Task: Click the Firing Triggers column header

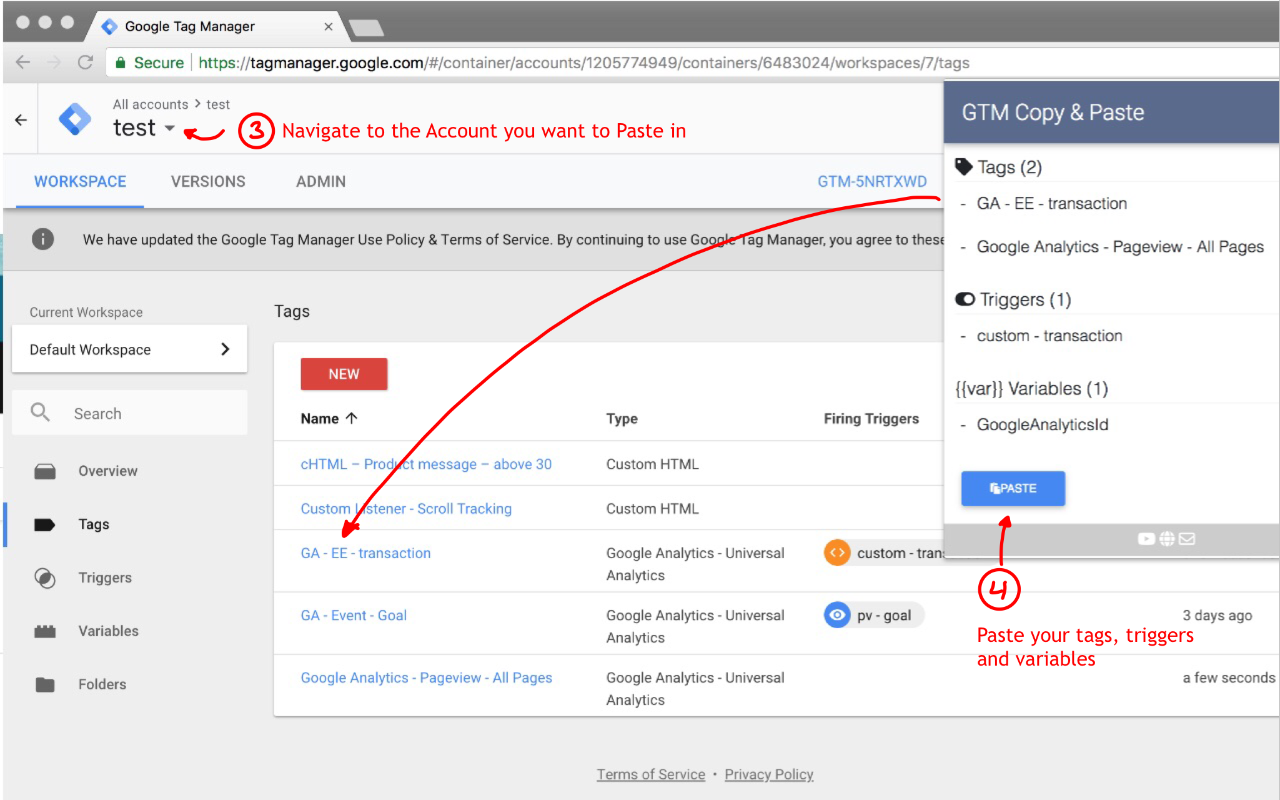Action: (872, 418)
